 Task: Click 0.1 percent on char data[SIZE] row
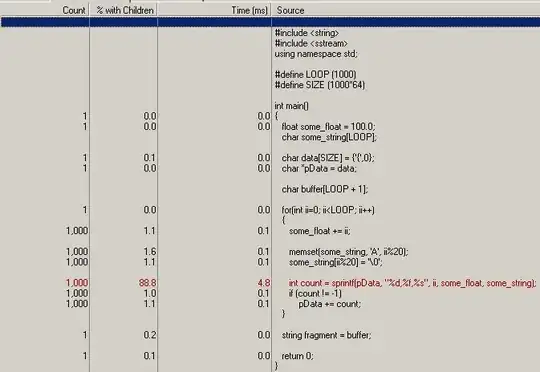click(x=150, y=158)
